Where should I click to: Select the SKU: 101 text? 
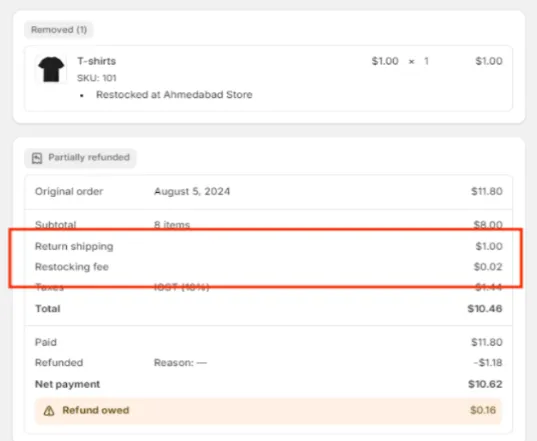click(x=97, y=78)
